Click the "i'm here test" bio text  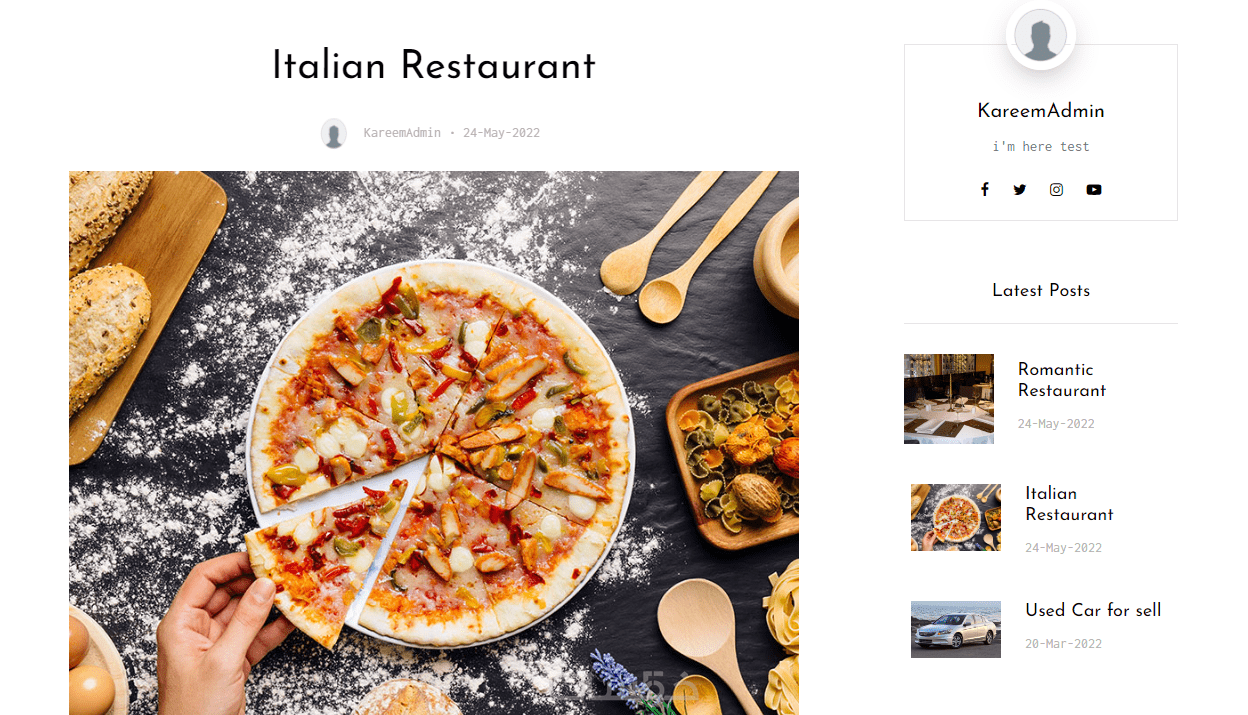(1041, 146)
